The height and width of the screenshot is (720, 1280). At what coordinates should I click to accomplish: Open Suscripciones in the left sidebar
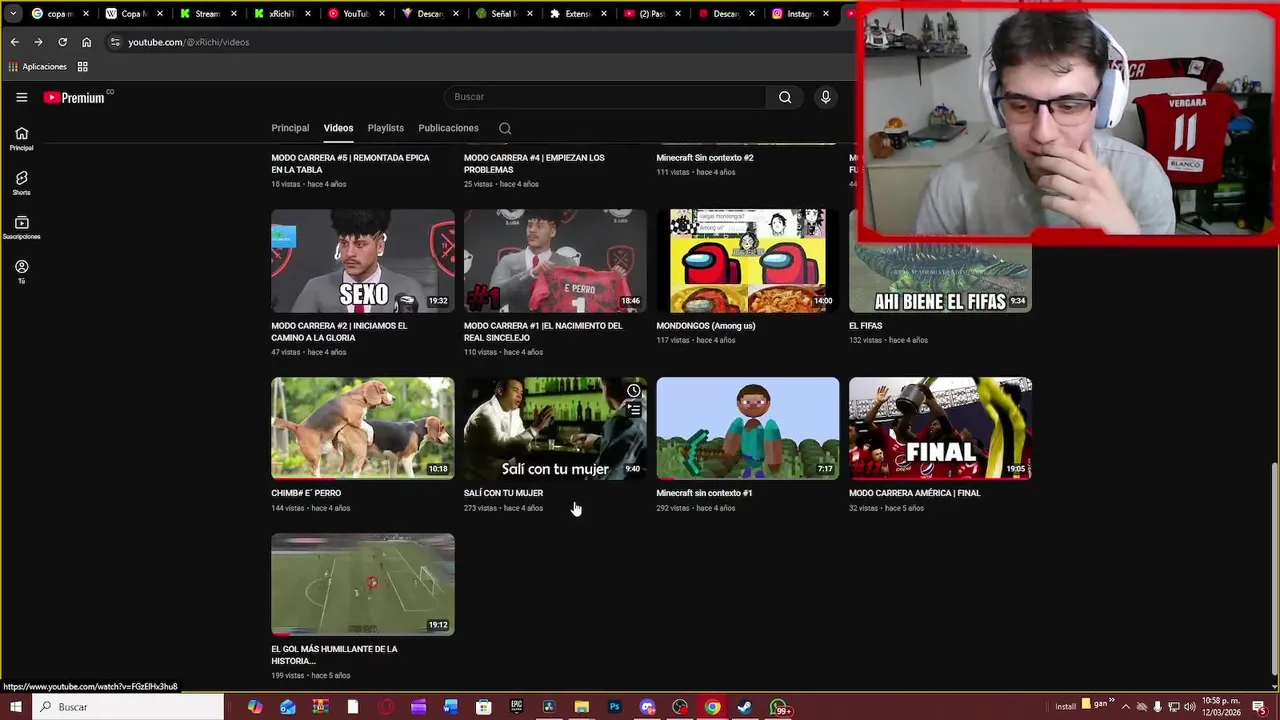click(21, 228)
